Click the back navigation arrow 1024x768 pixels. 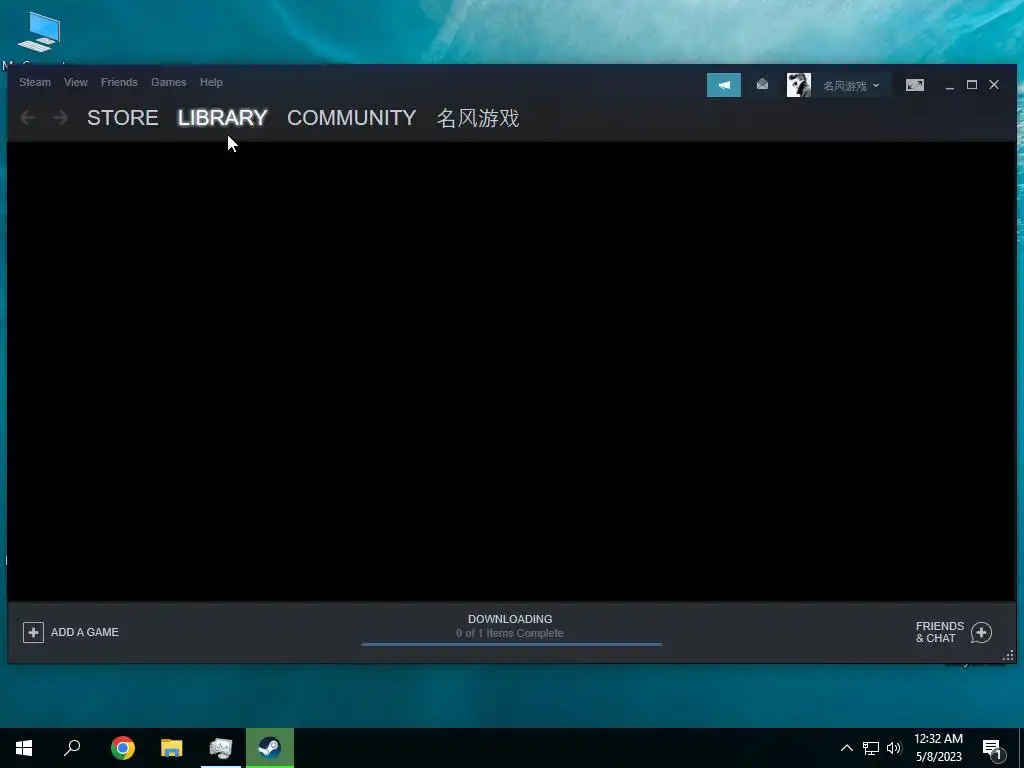coord(28,118)
